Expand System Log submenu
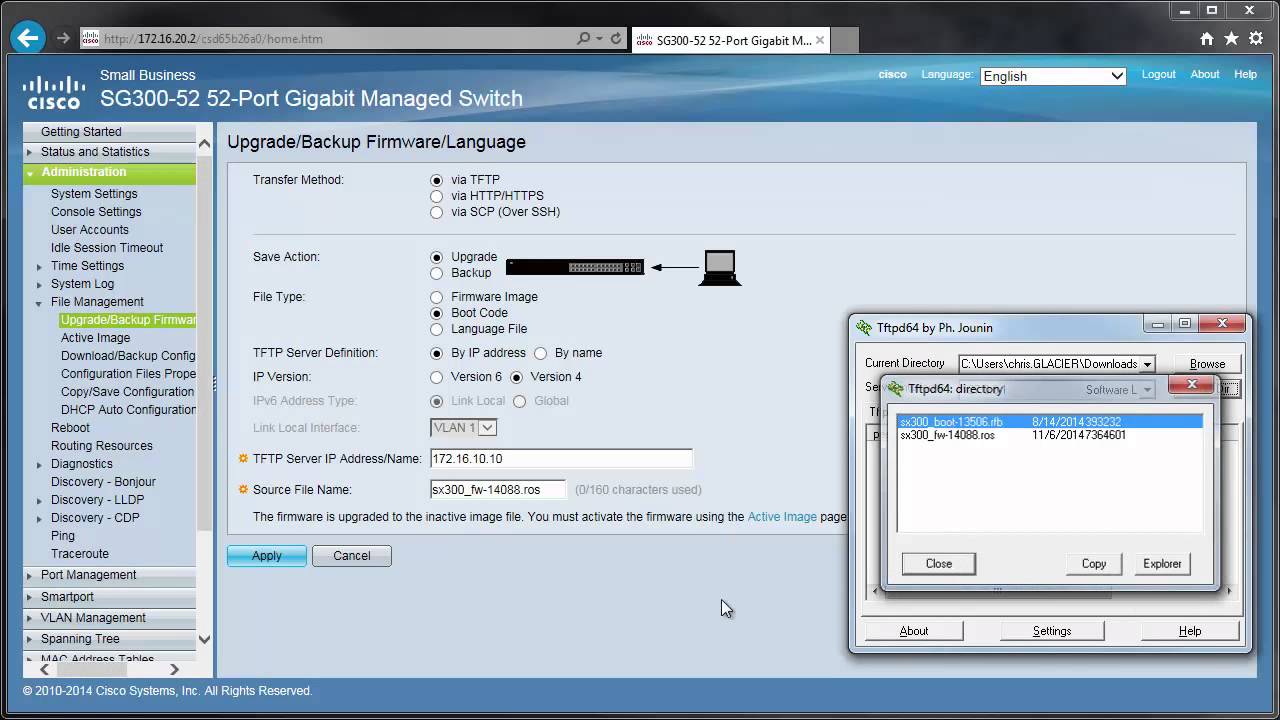 click(40, 285)
